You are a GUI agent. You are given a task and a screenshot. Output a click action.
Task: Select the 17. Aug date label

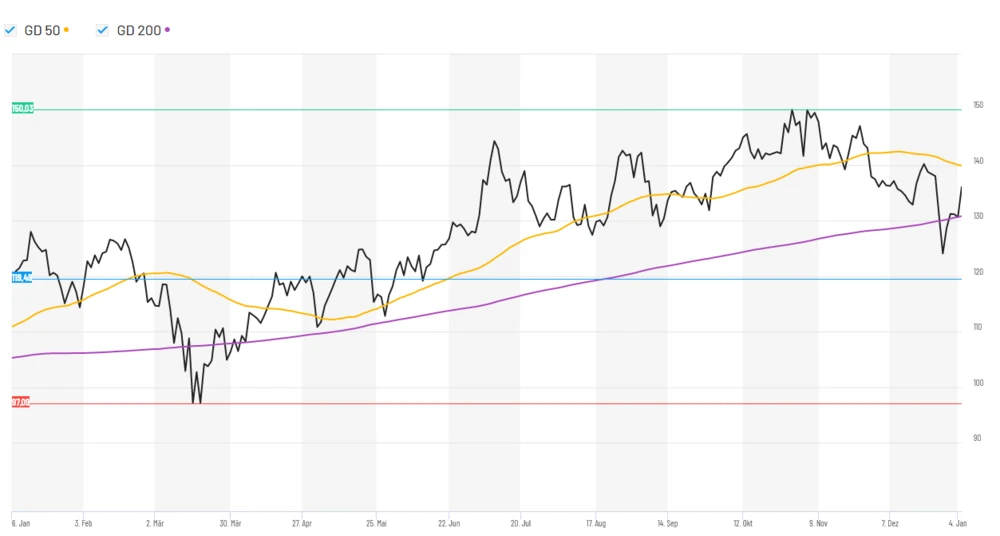click(596, 523)
